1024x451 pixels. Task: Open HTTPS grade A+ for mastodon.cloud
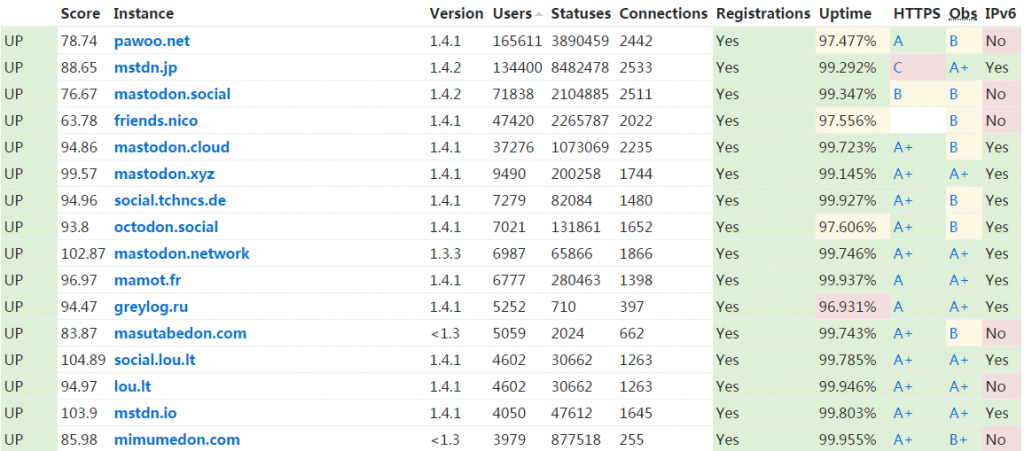tap(903, 148)
